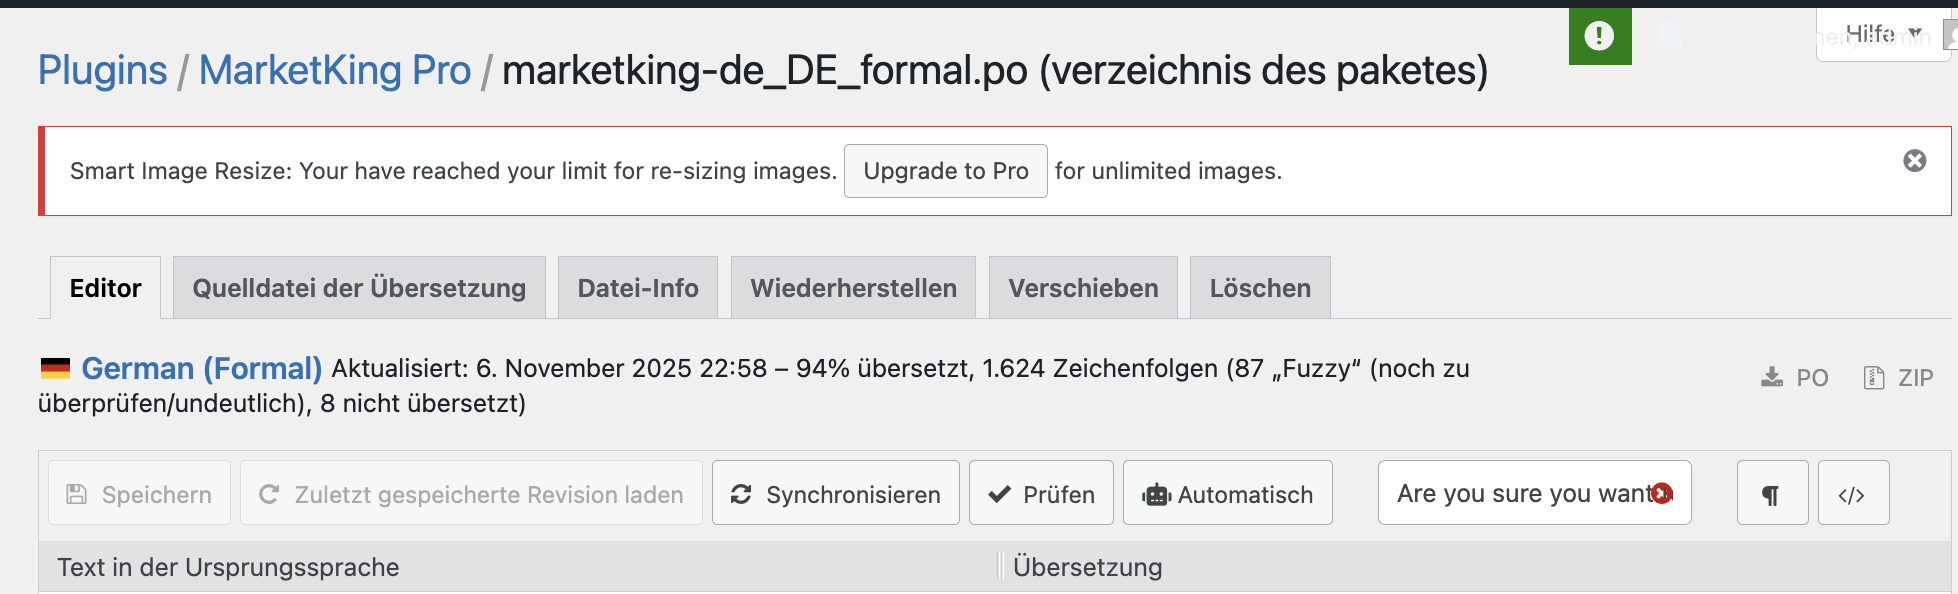
Task: Click the green exclamation alert icon
Action: click(x=1599, y=36)
